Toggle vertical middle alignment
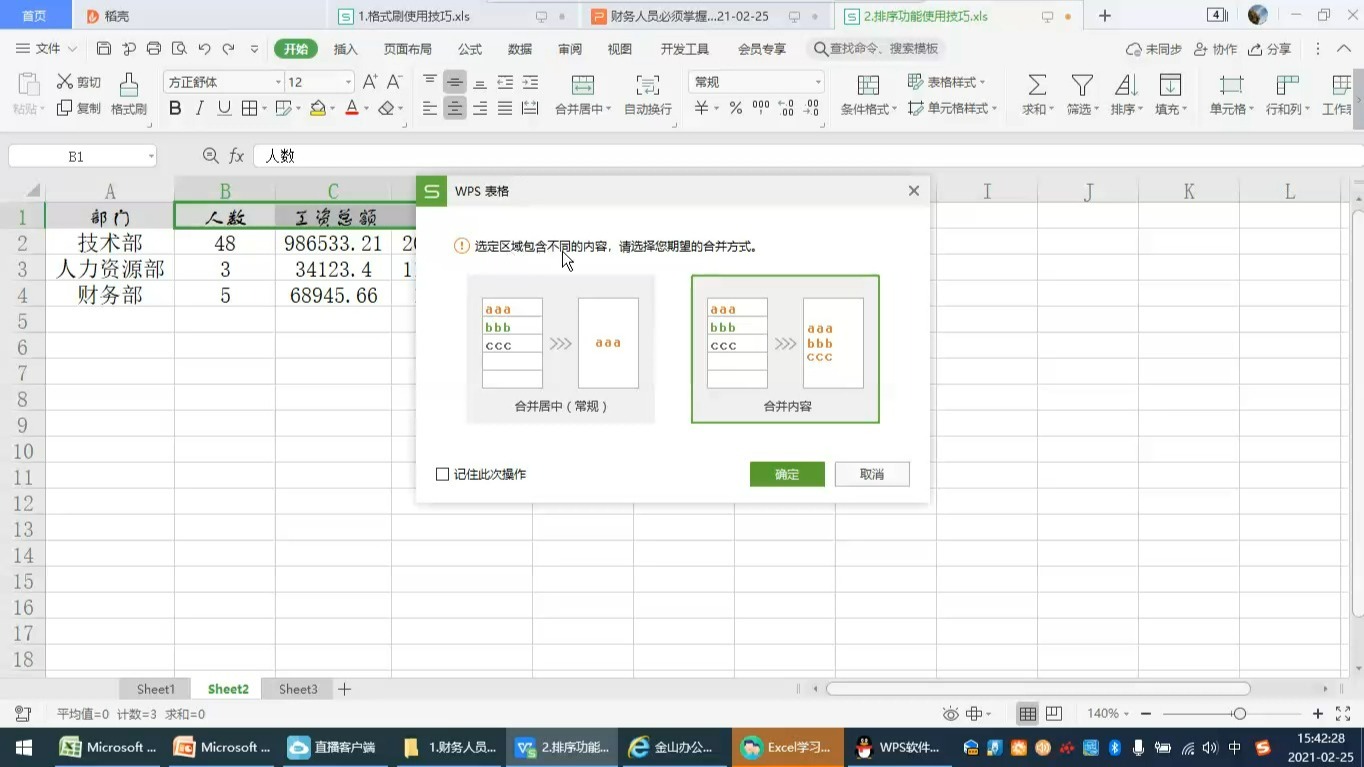 click(x=455, y=82)
